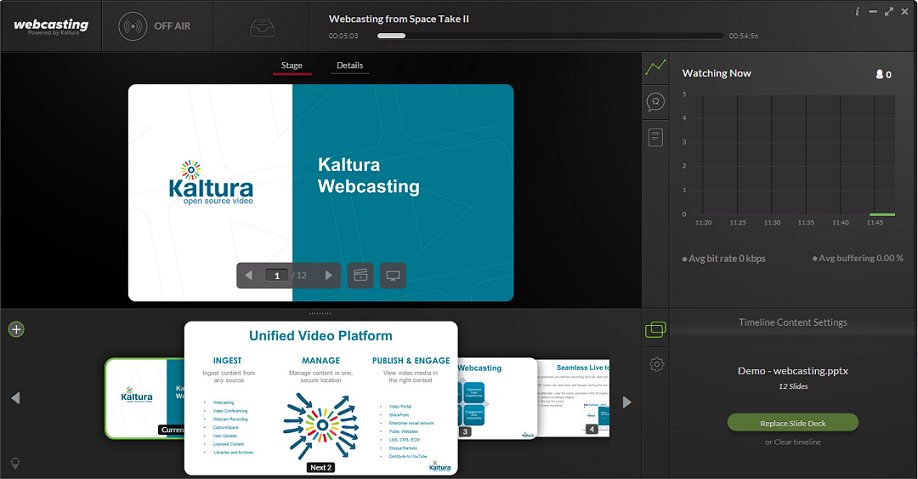The image size is (918, 479).
Task: Click the drag handle above slide strip
Action: coord(320,313)
